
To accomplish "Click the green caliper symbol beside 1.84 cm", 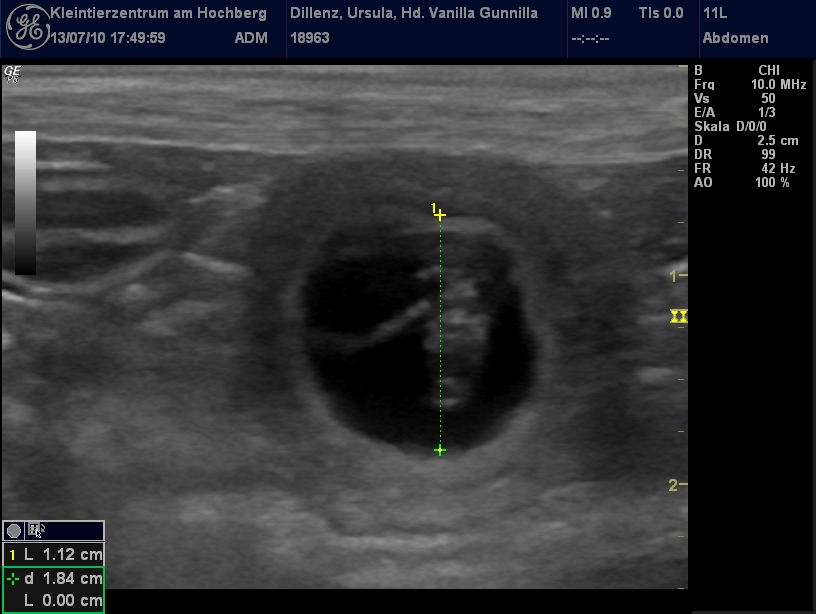I will [12, 578].
